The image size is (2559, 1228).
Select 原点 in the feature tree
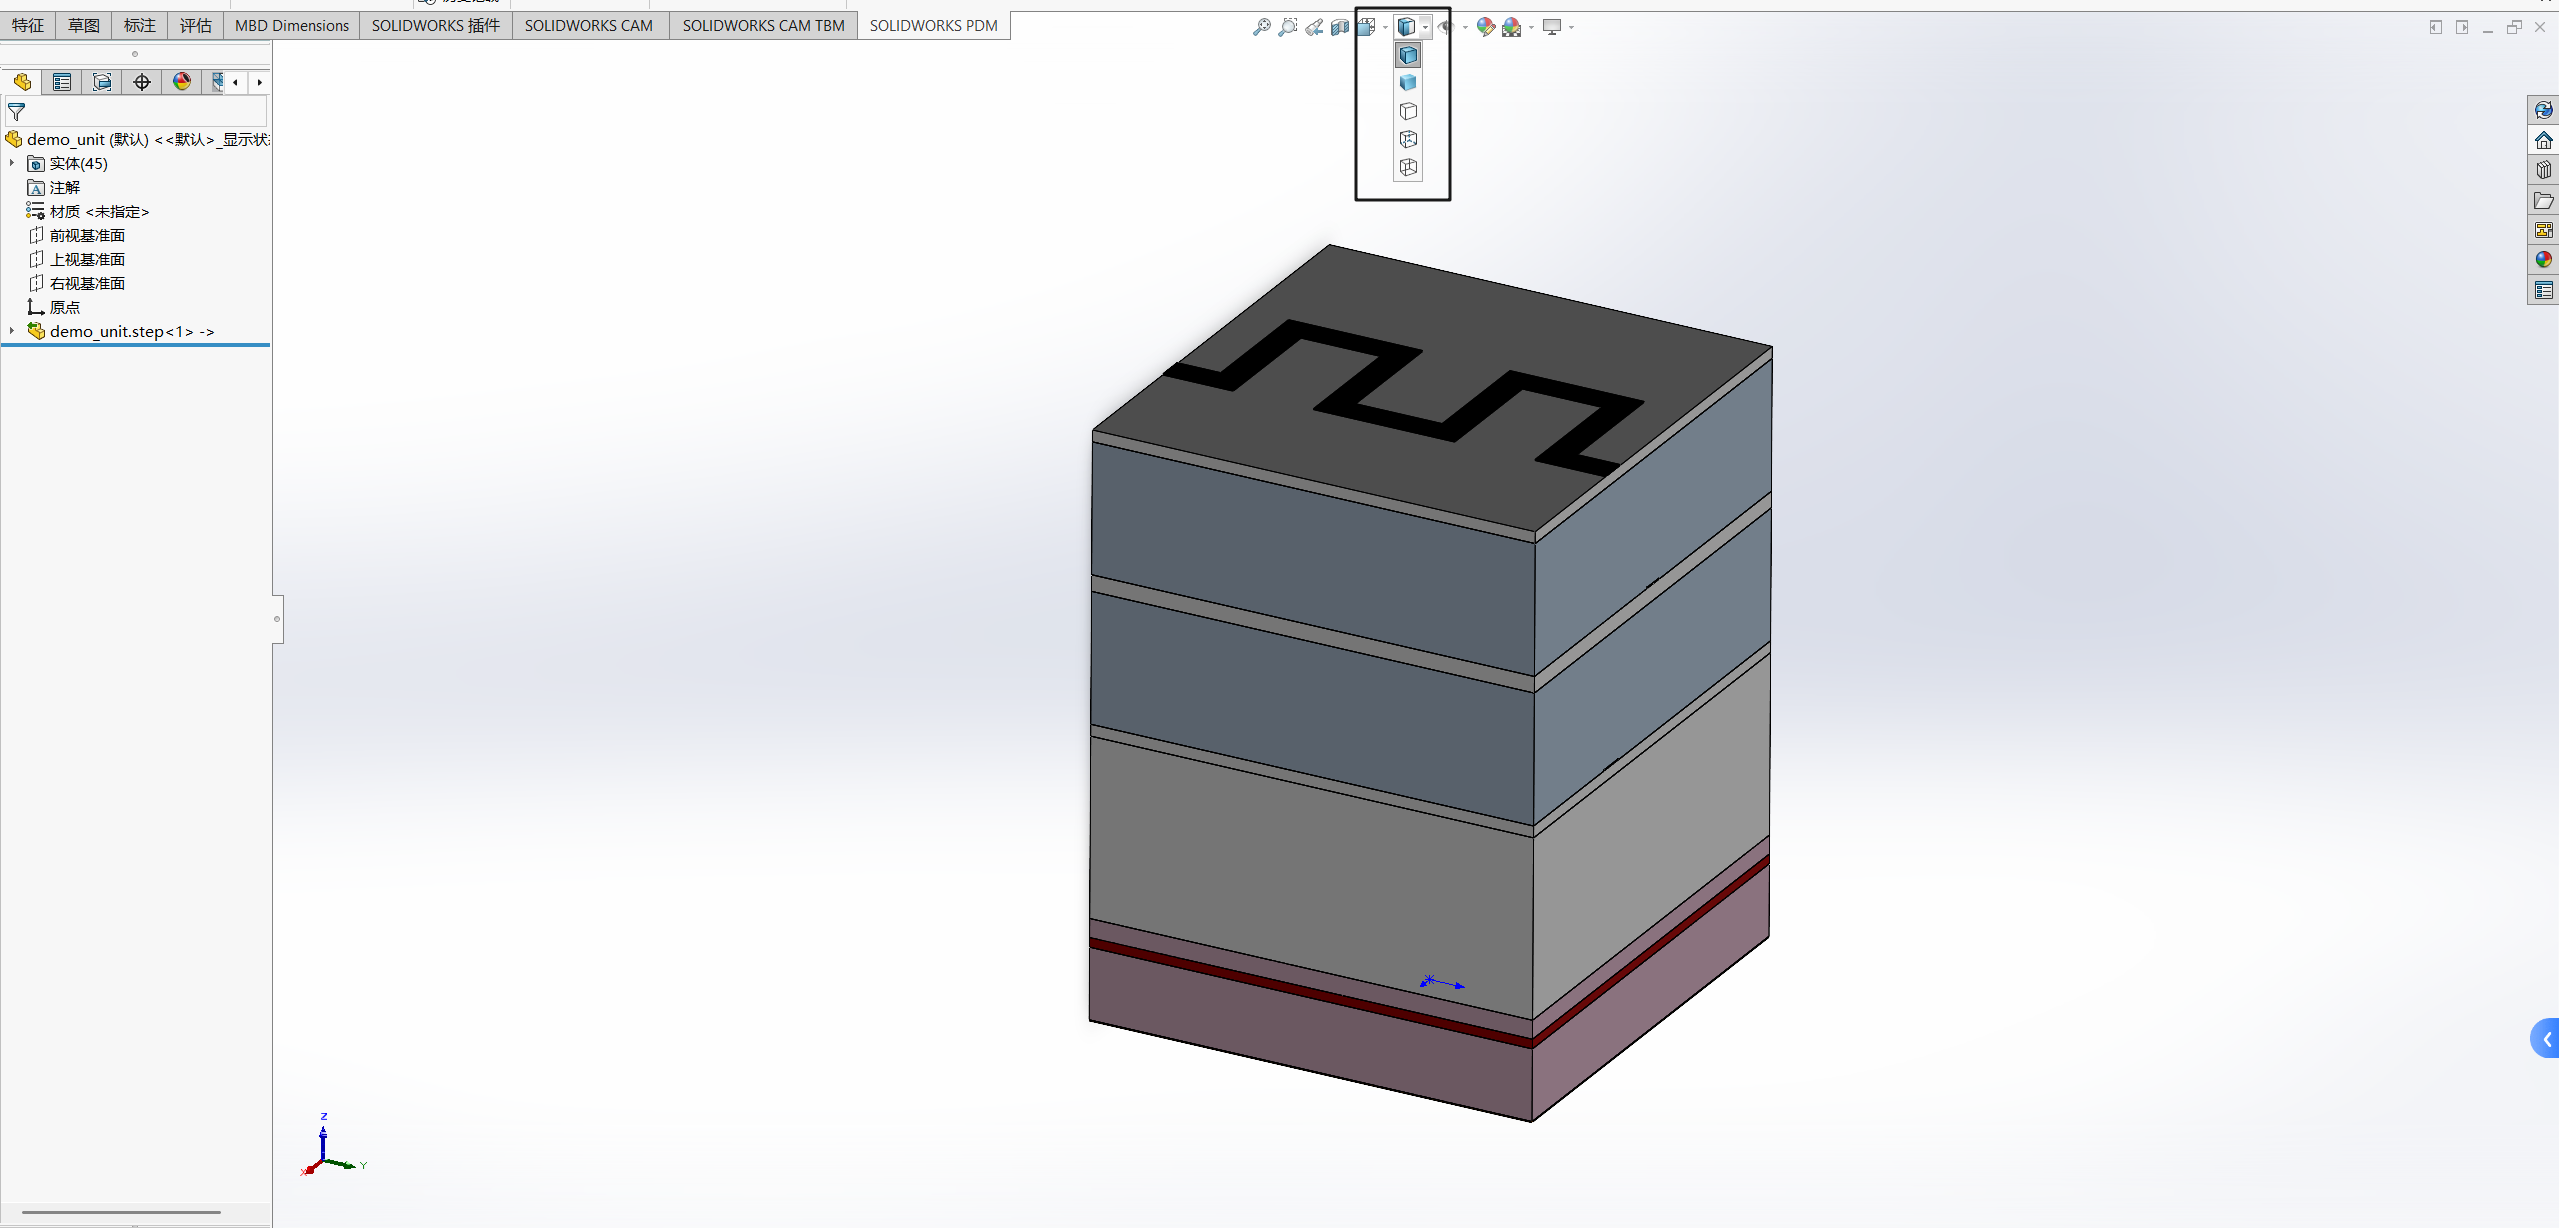click(x=64, y=307)
